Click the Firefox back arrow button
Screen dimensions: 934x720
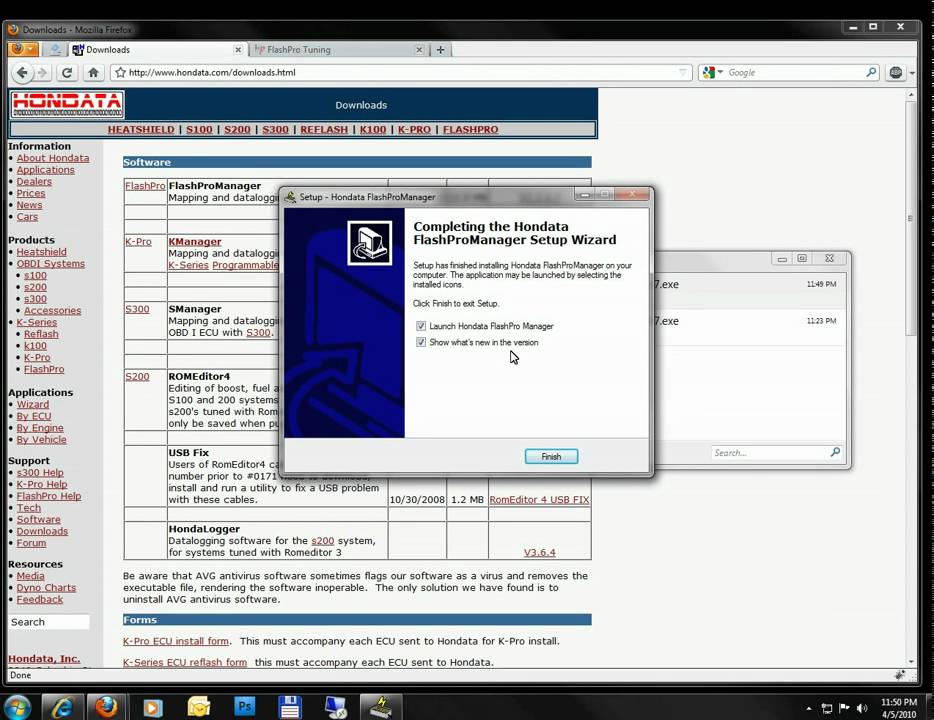[x=23, y=73]
